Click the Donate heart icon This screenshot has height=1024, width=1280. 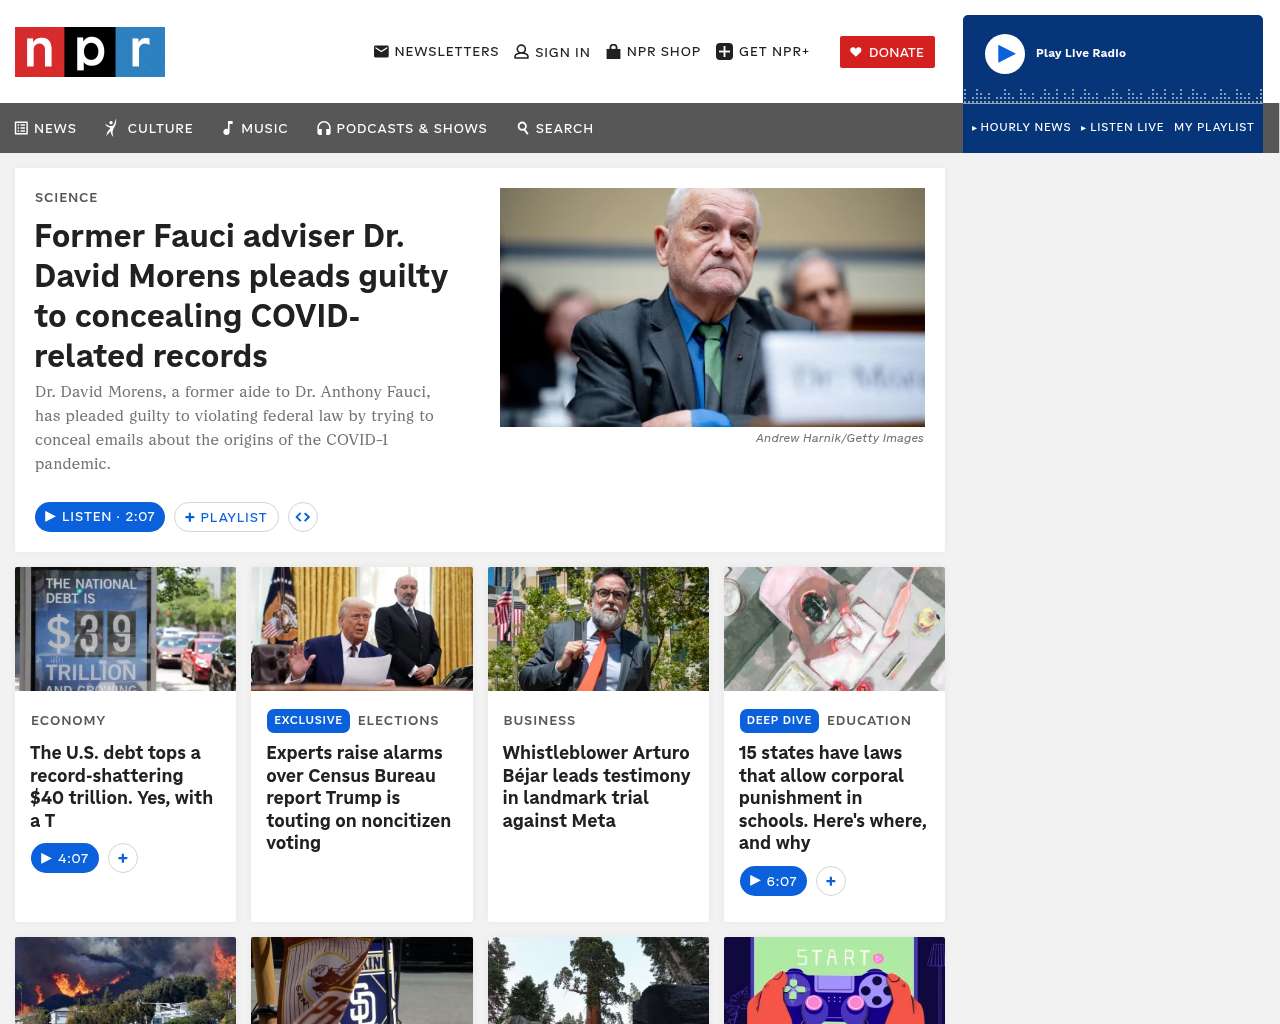(856, 52)
